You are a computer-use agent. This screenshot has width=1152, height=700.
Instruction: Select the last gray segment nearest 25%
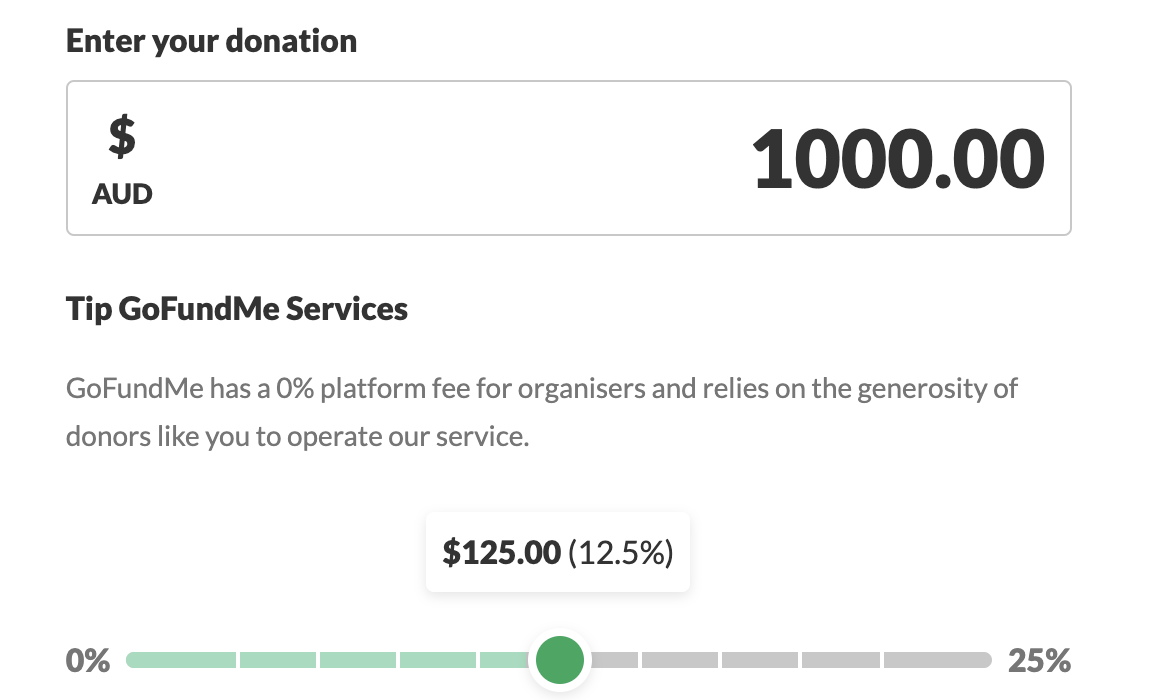(938, 660)
